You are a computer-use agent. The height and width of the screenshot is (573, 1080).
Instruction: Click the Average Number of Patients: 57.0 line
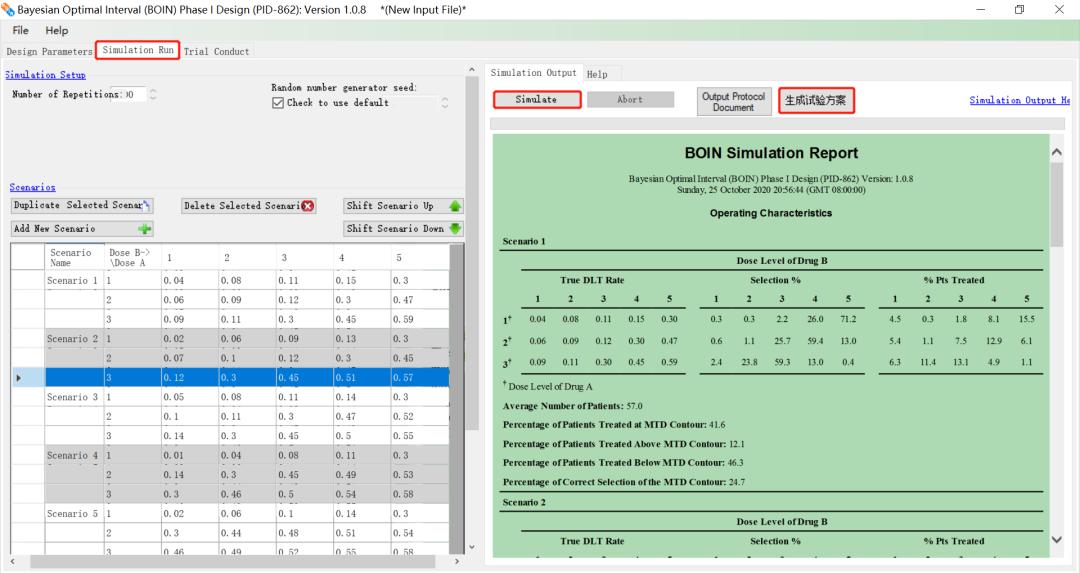[x=572, y=406]
